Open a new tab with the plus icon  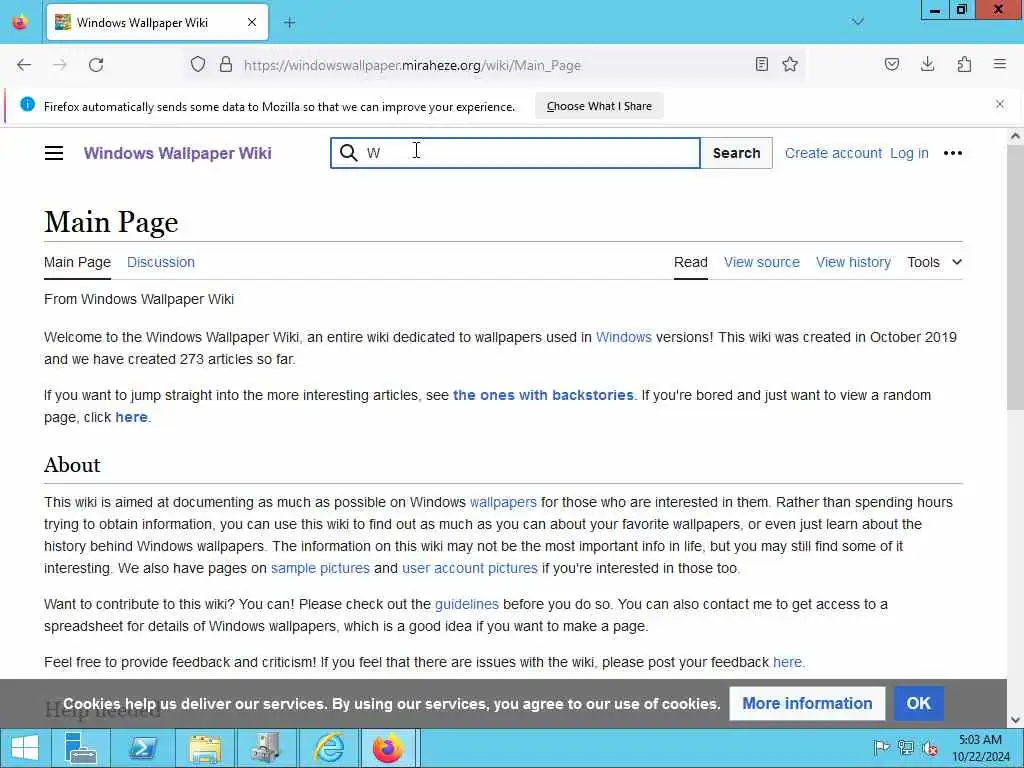click(289, 23)
